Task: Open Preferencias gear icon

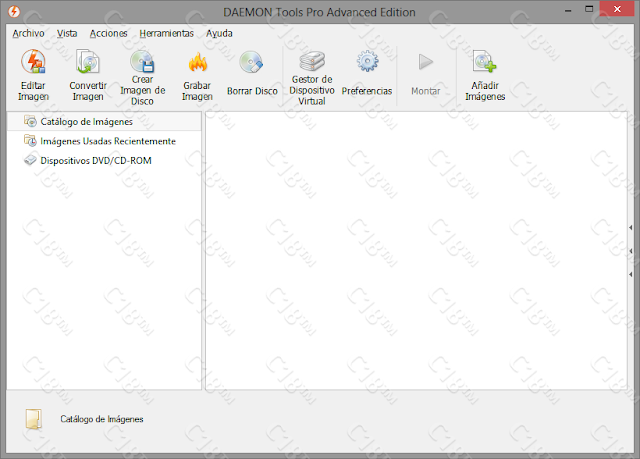Action: 367,62
